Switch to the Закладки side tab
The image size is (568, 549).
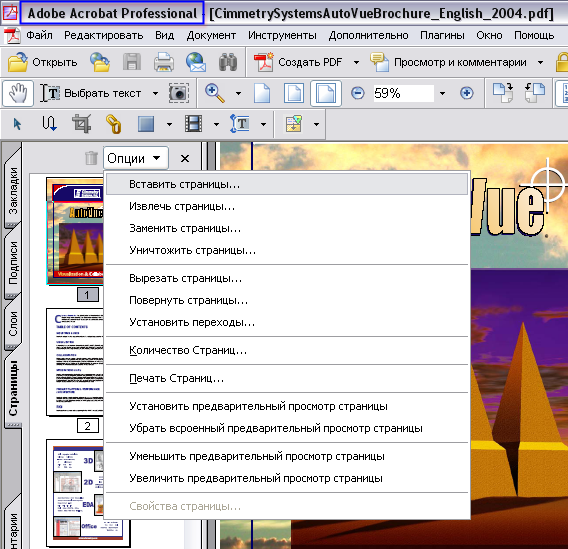[x=13, y=189]
